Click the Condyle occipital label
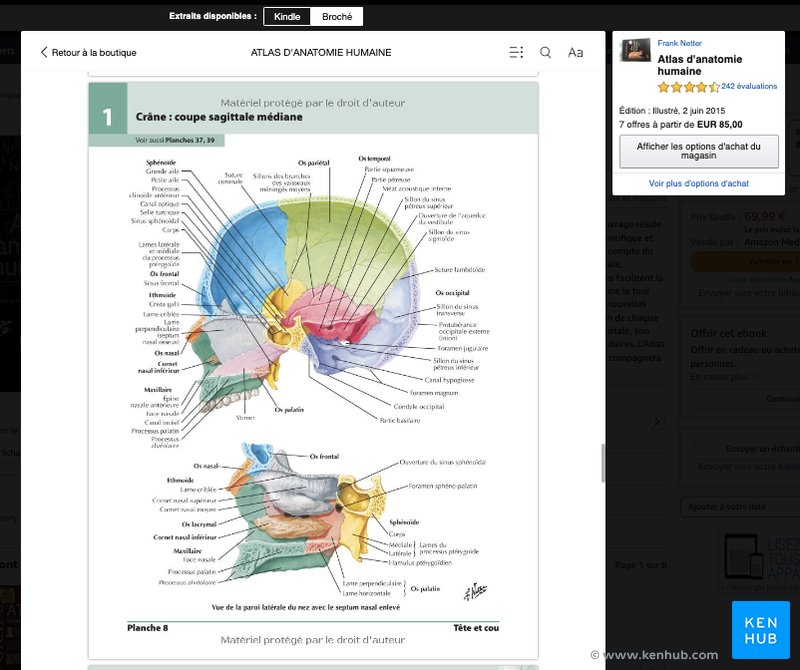Viewport: 800px width, 670px height. point(419,406)
